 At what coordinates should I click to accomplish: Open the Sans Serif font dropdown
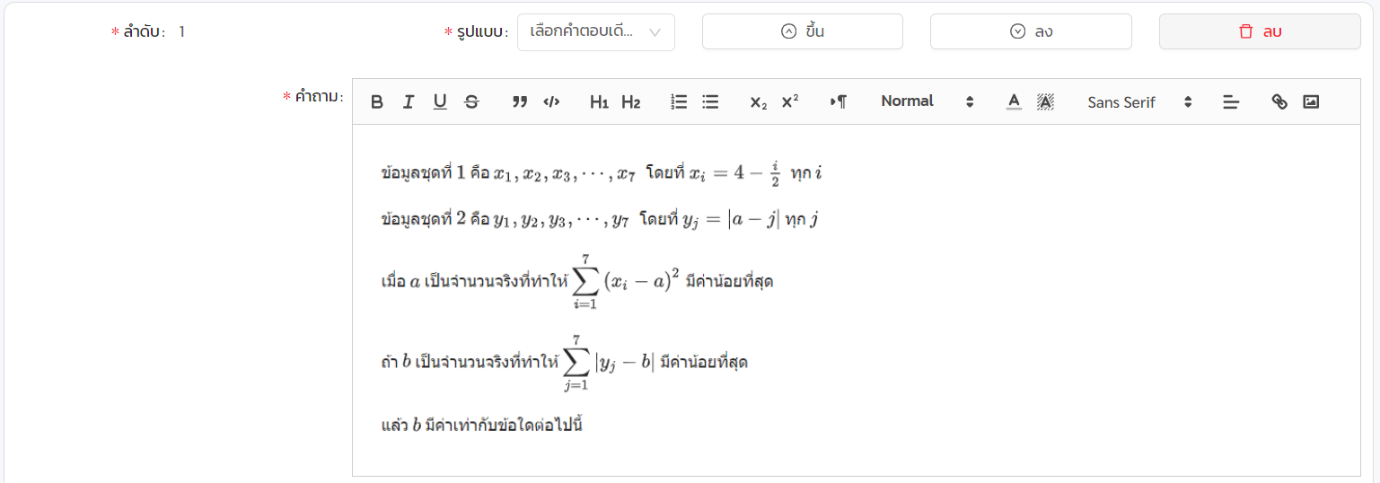pyautogui.click(x=1139, y=101)
